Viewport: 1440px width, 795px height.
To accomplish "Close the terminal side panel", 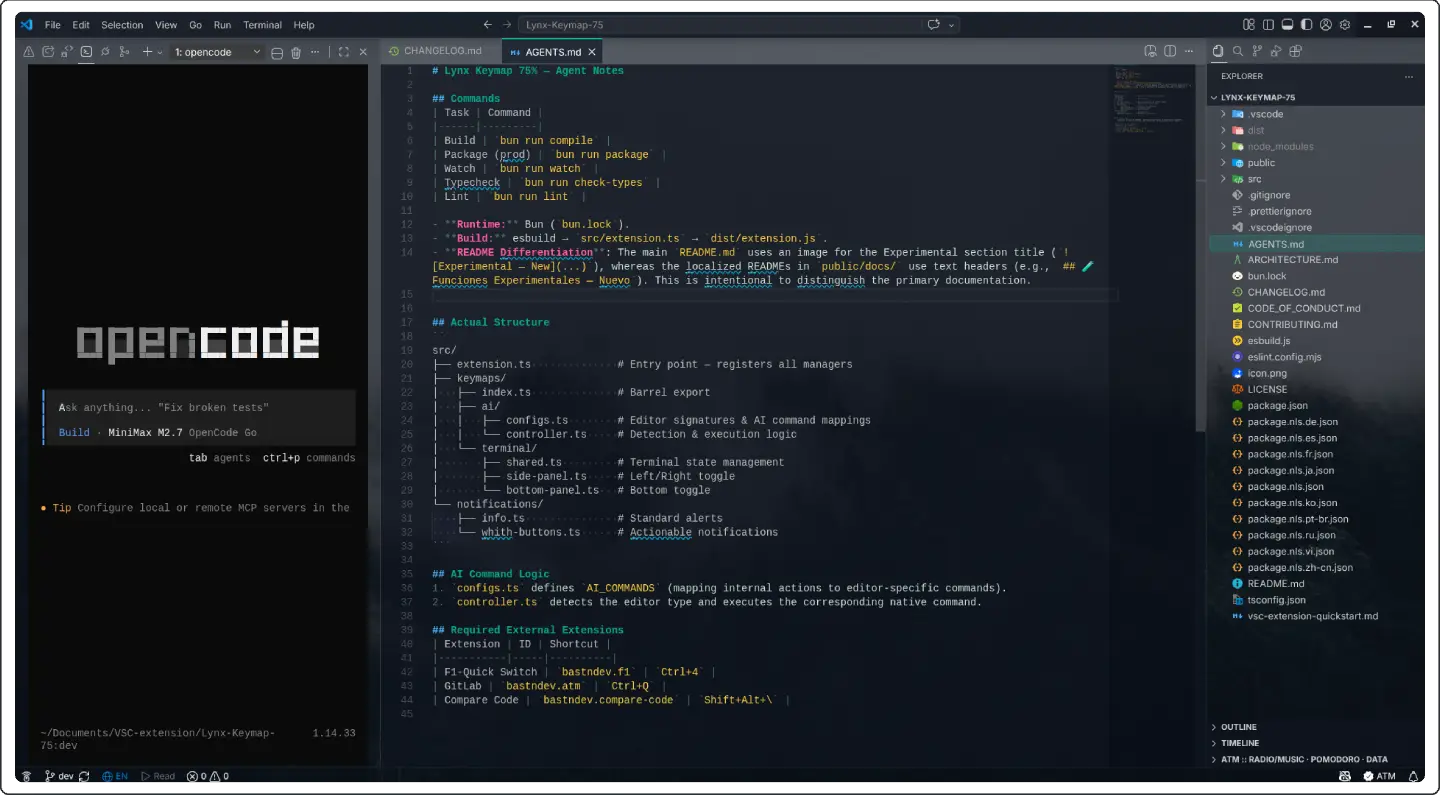I will 363,52.
